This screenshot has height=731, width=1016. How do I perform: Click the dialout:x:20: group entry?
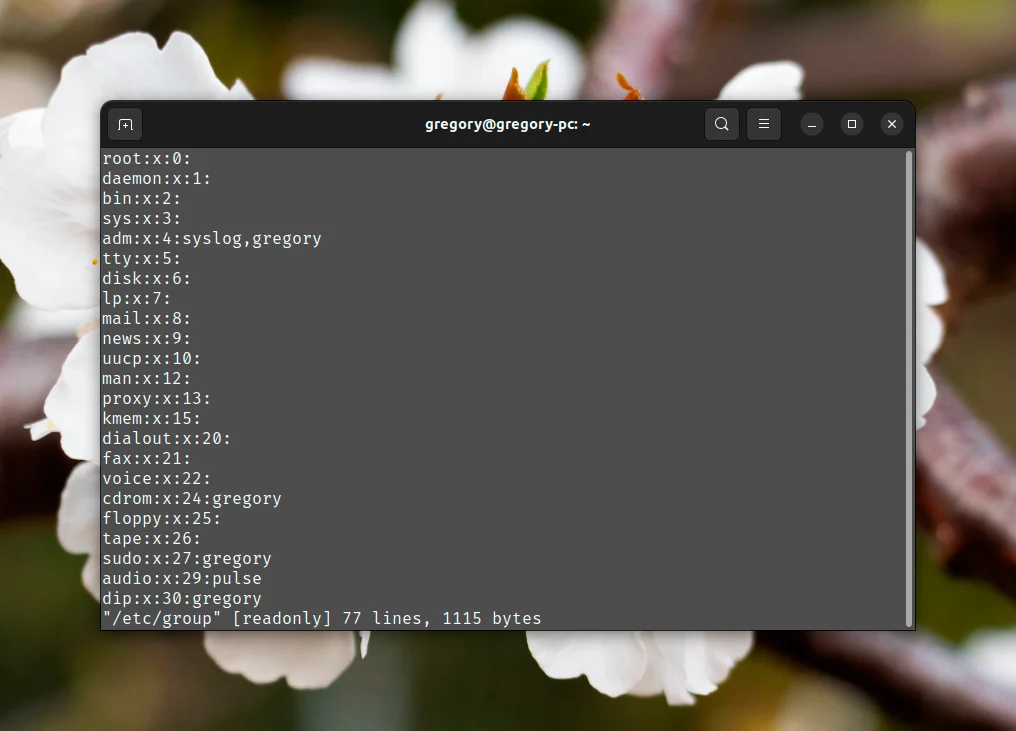166,438
